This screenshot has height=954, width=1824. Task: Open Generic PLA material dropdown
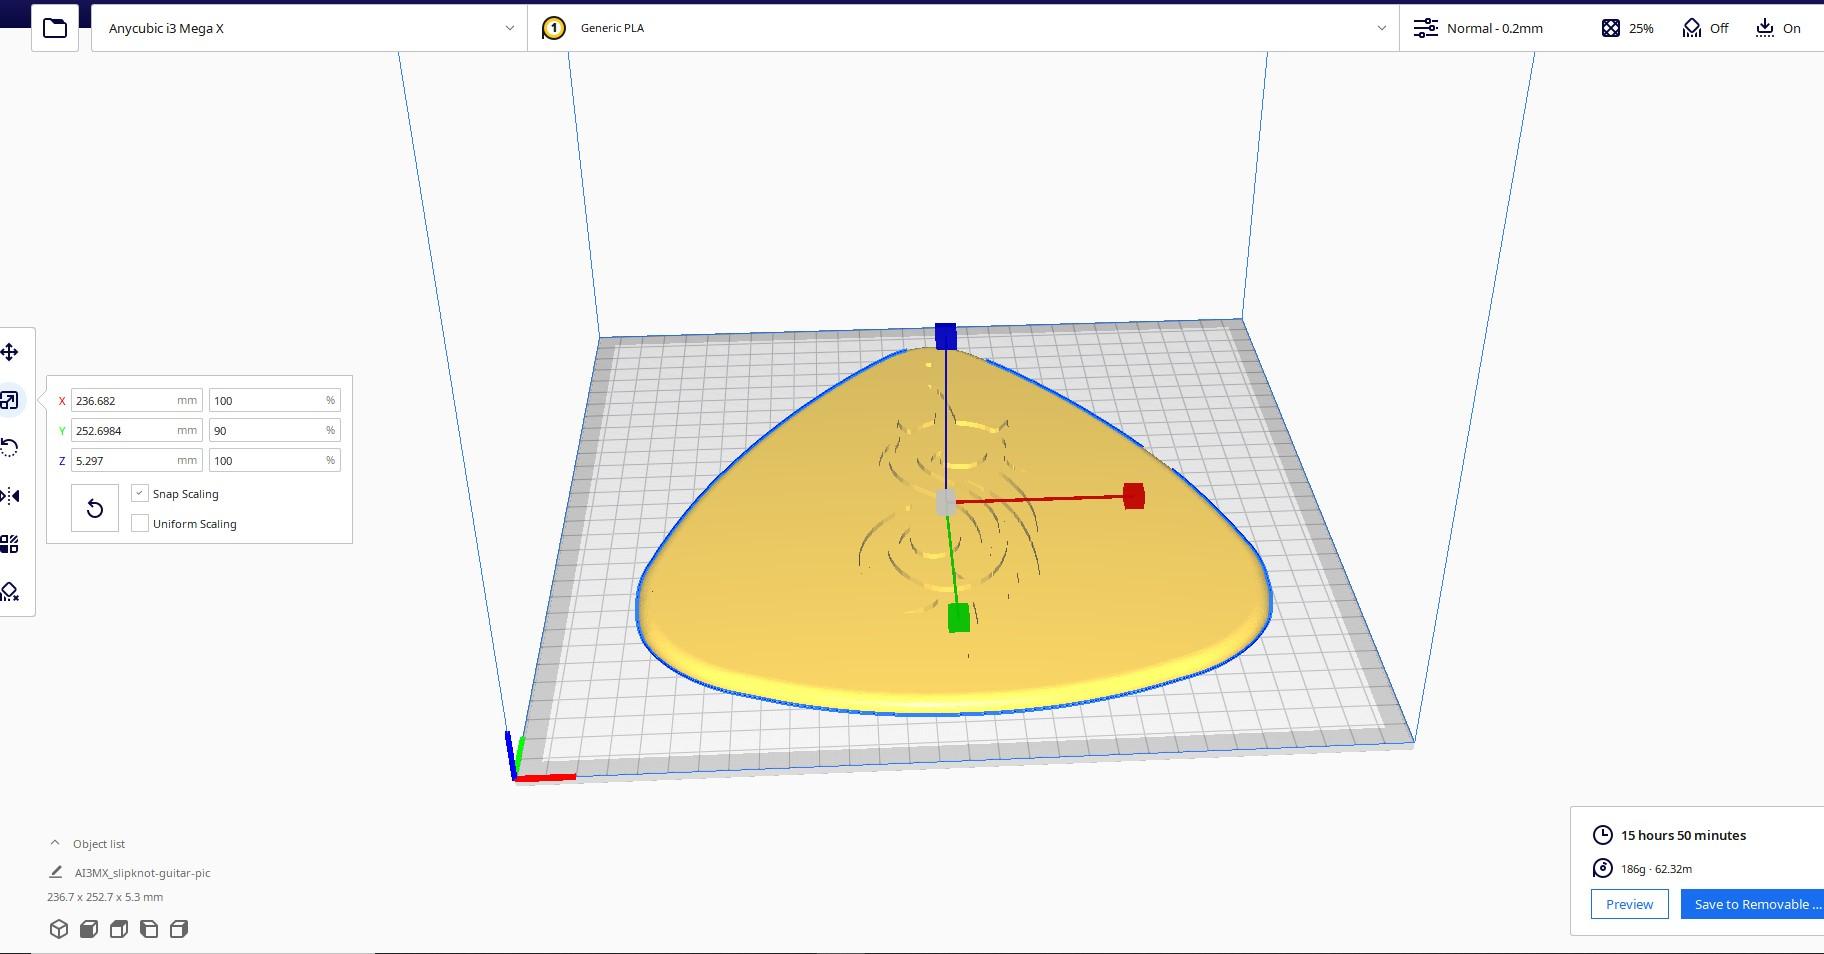pos(963,28)
